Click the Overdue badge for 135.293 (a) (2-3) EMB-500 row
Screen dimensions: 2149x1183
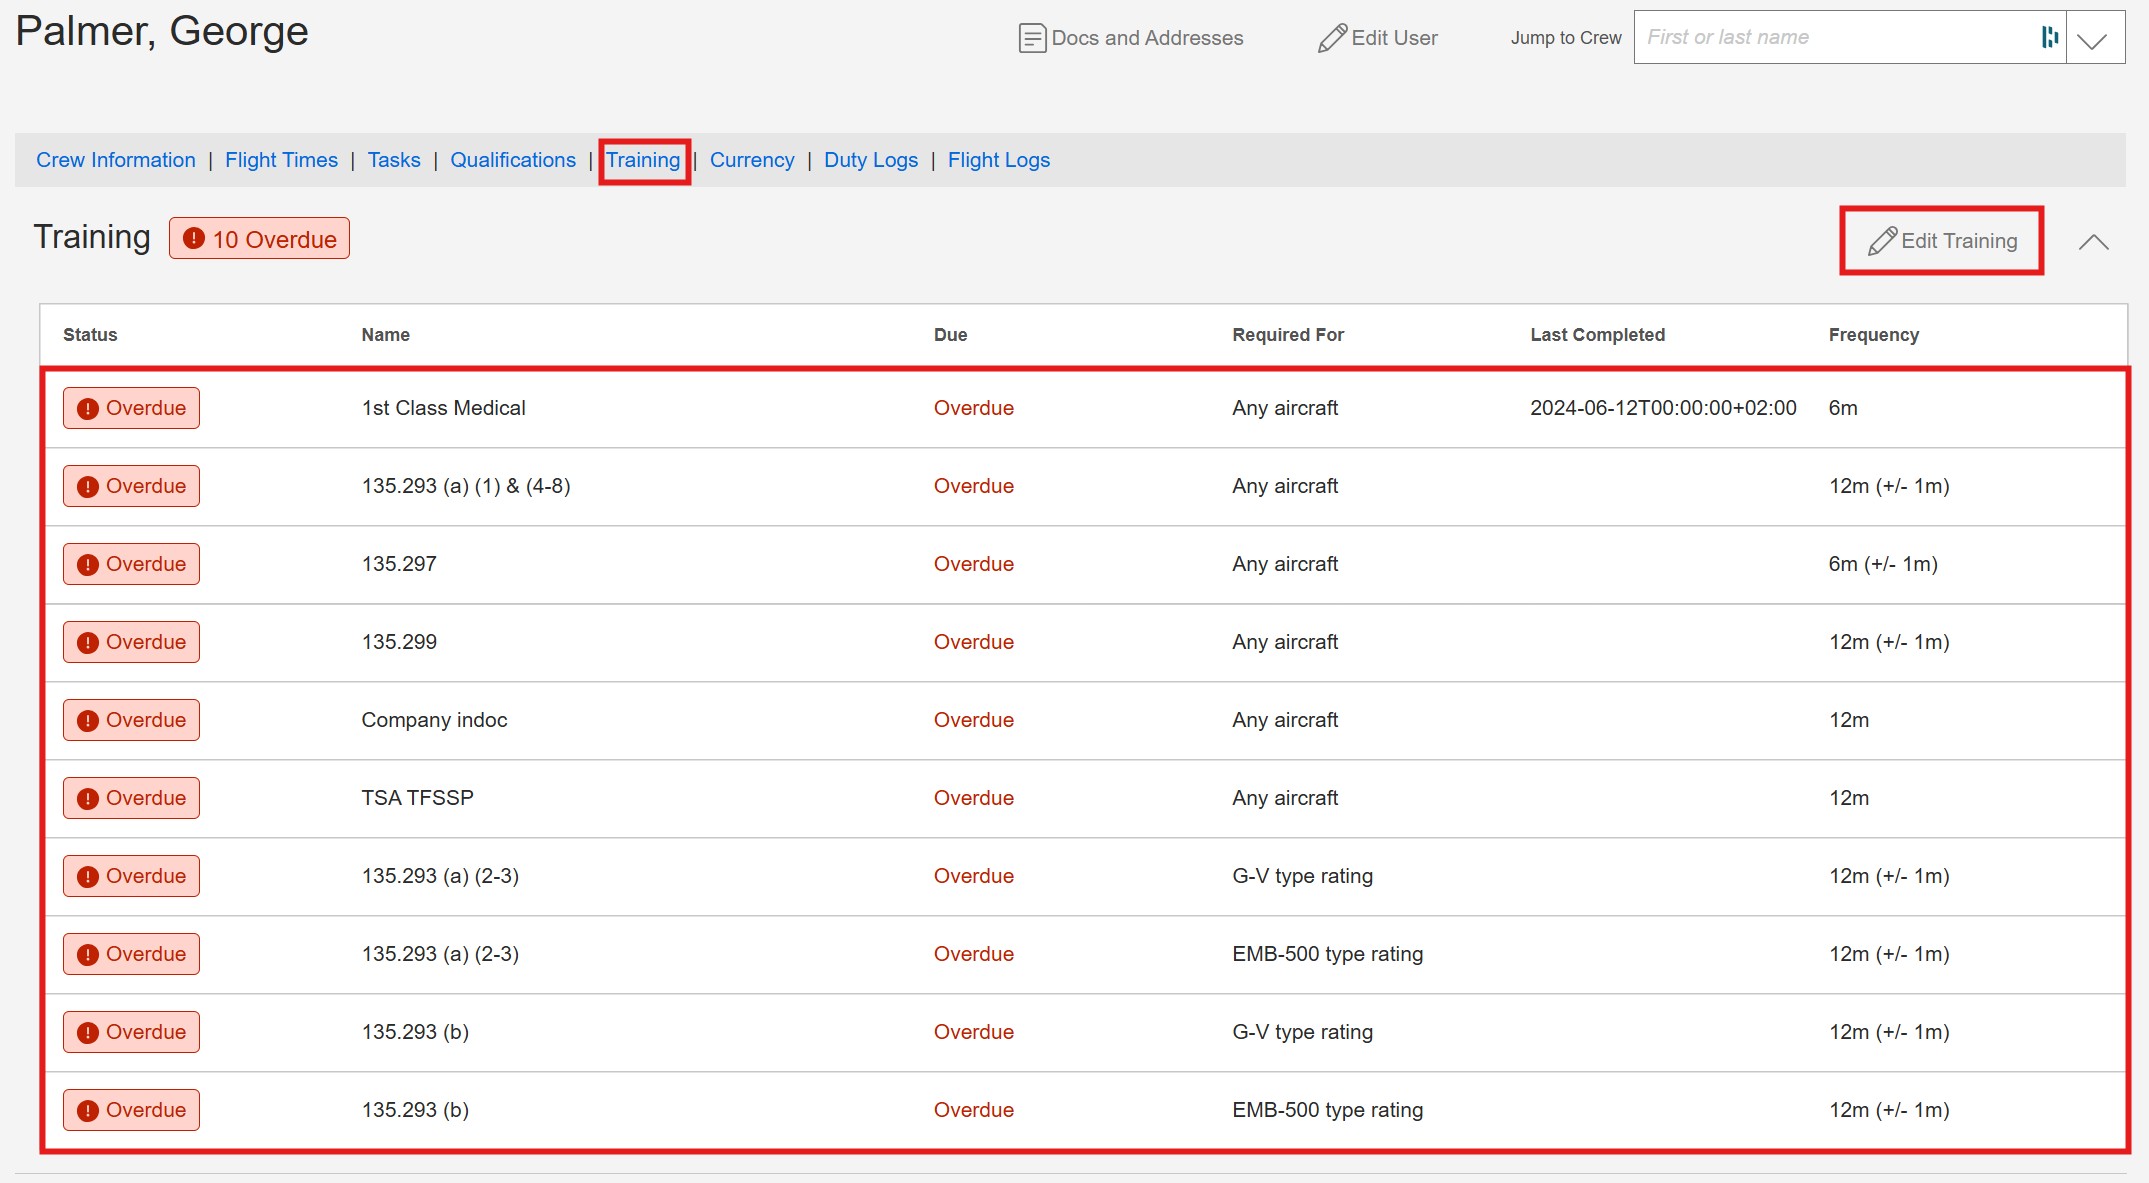tap(131, 954)
